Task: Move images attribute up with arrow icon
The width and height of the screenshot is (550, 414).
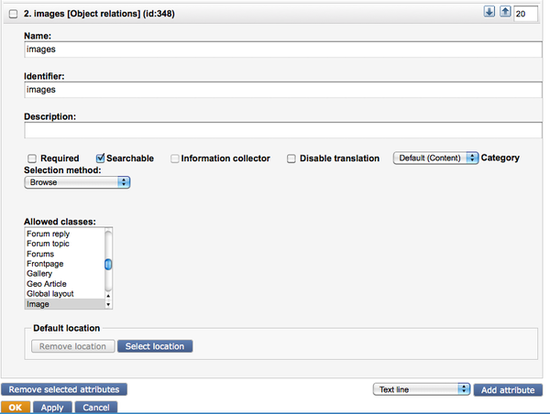Action: click(x=505, y=12)
